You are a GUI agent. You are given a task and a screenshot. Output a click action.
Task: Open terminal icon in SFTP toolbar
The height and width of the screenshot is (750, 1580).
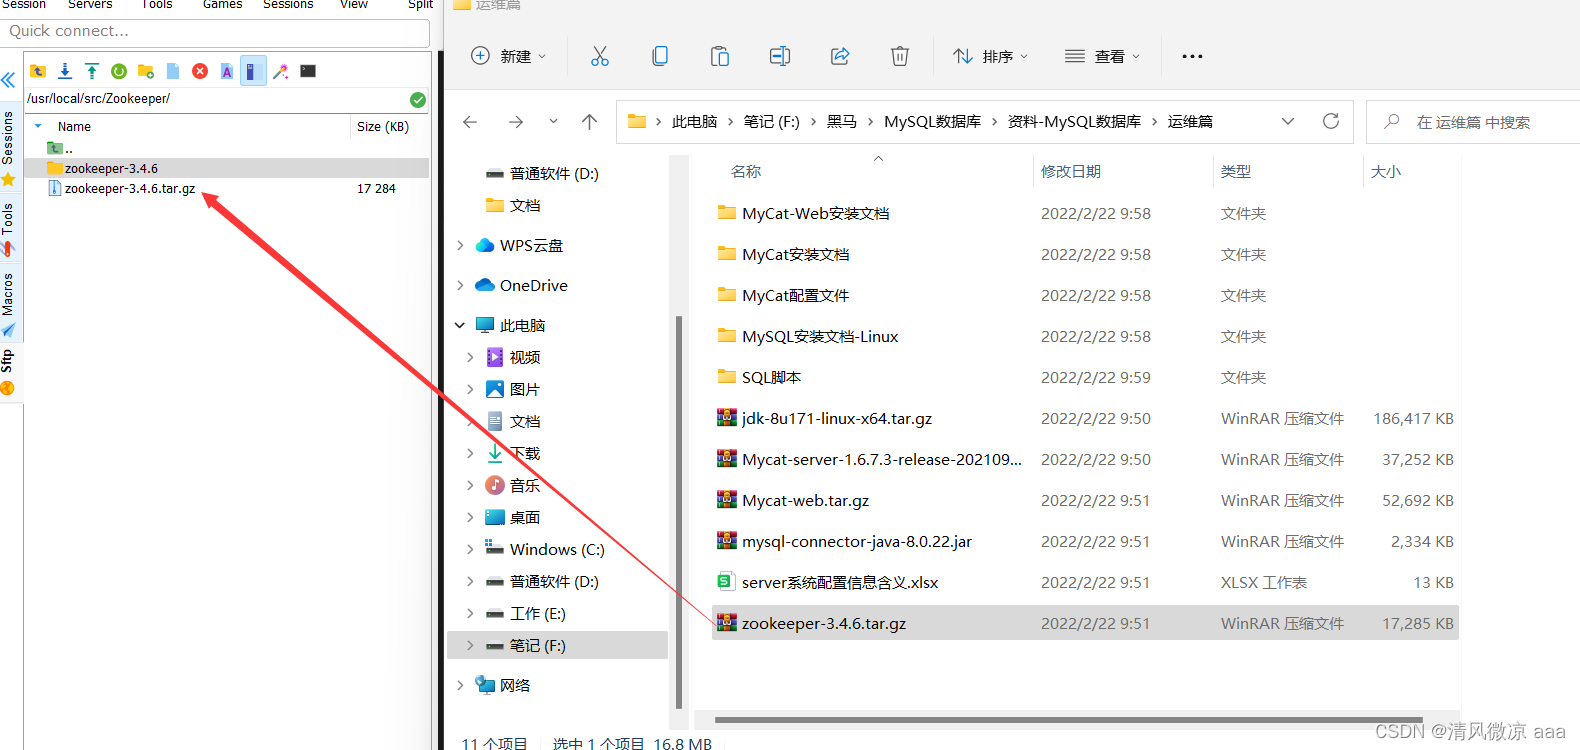point(308,71)
